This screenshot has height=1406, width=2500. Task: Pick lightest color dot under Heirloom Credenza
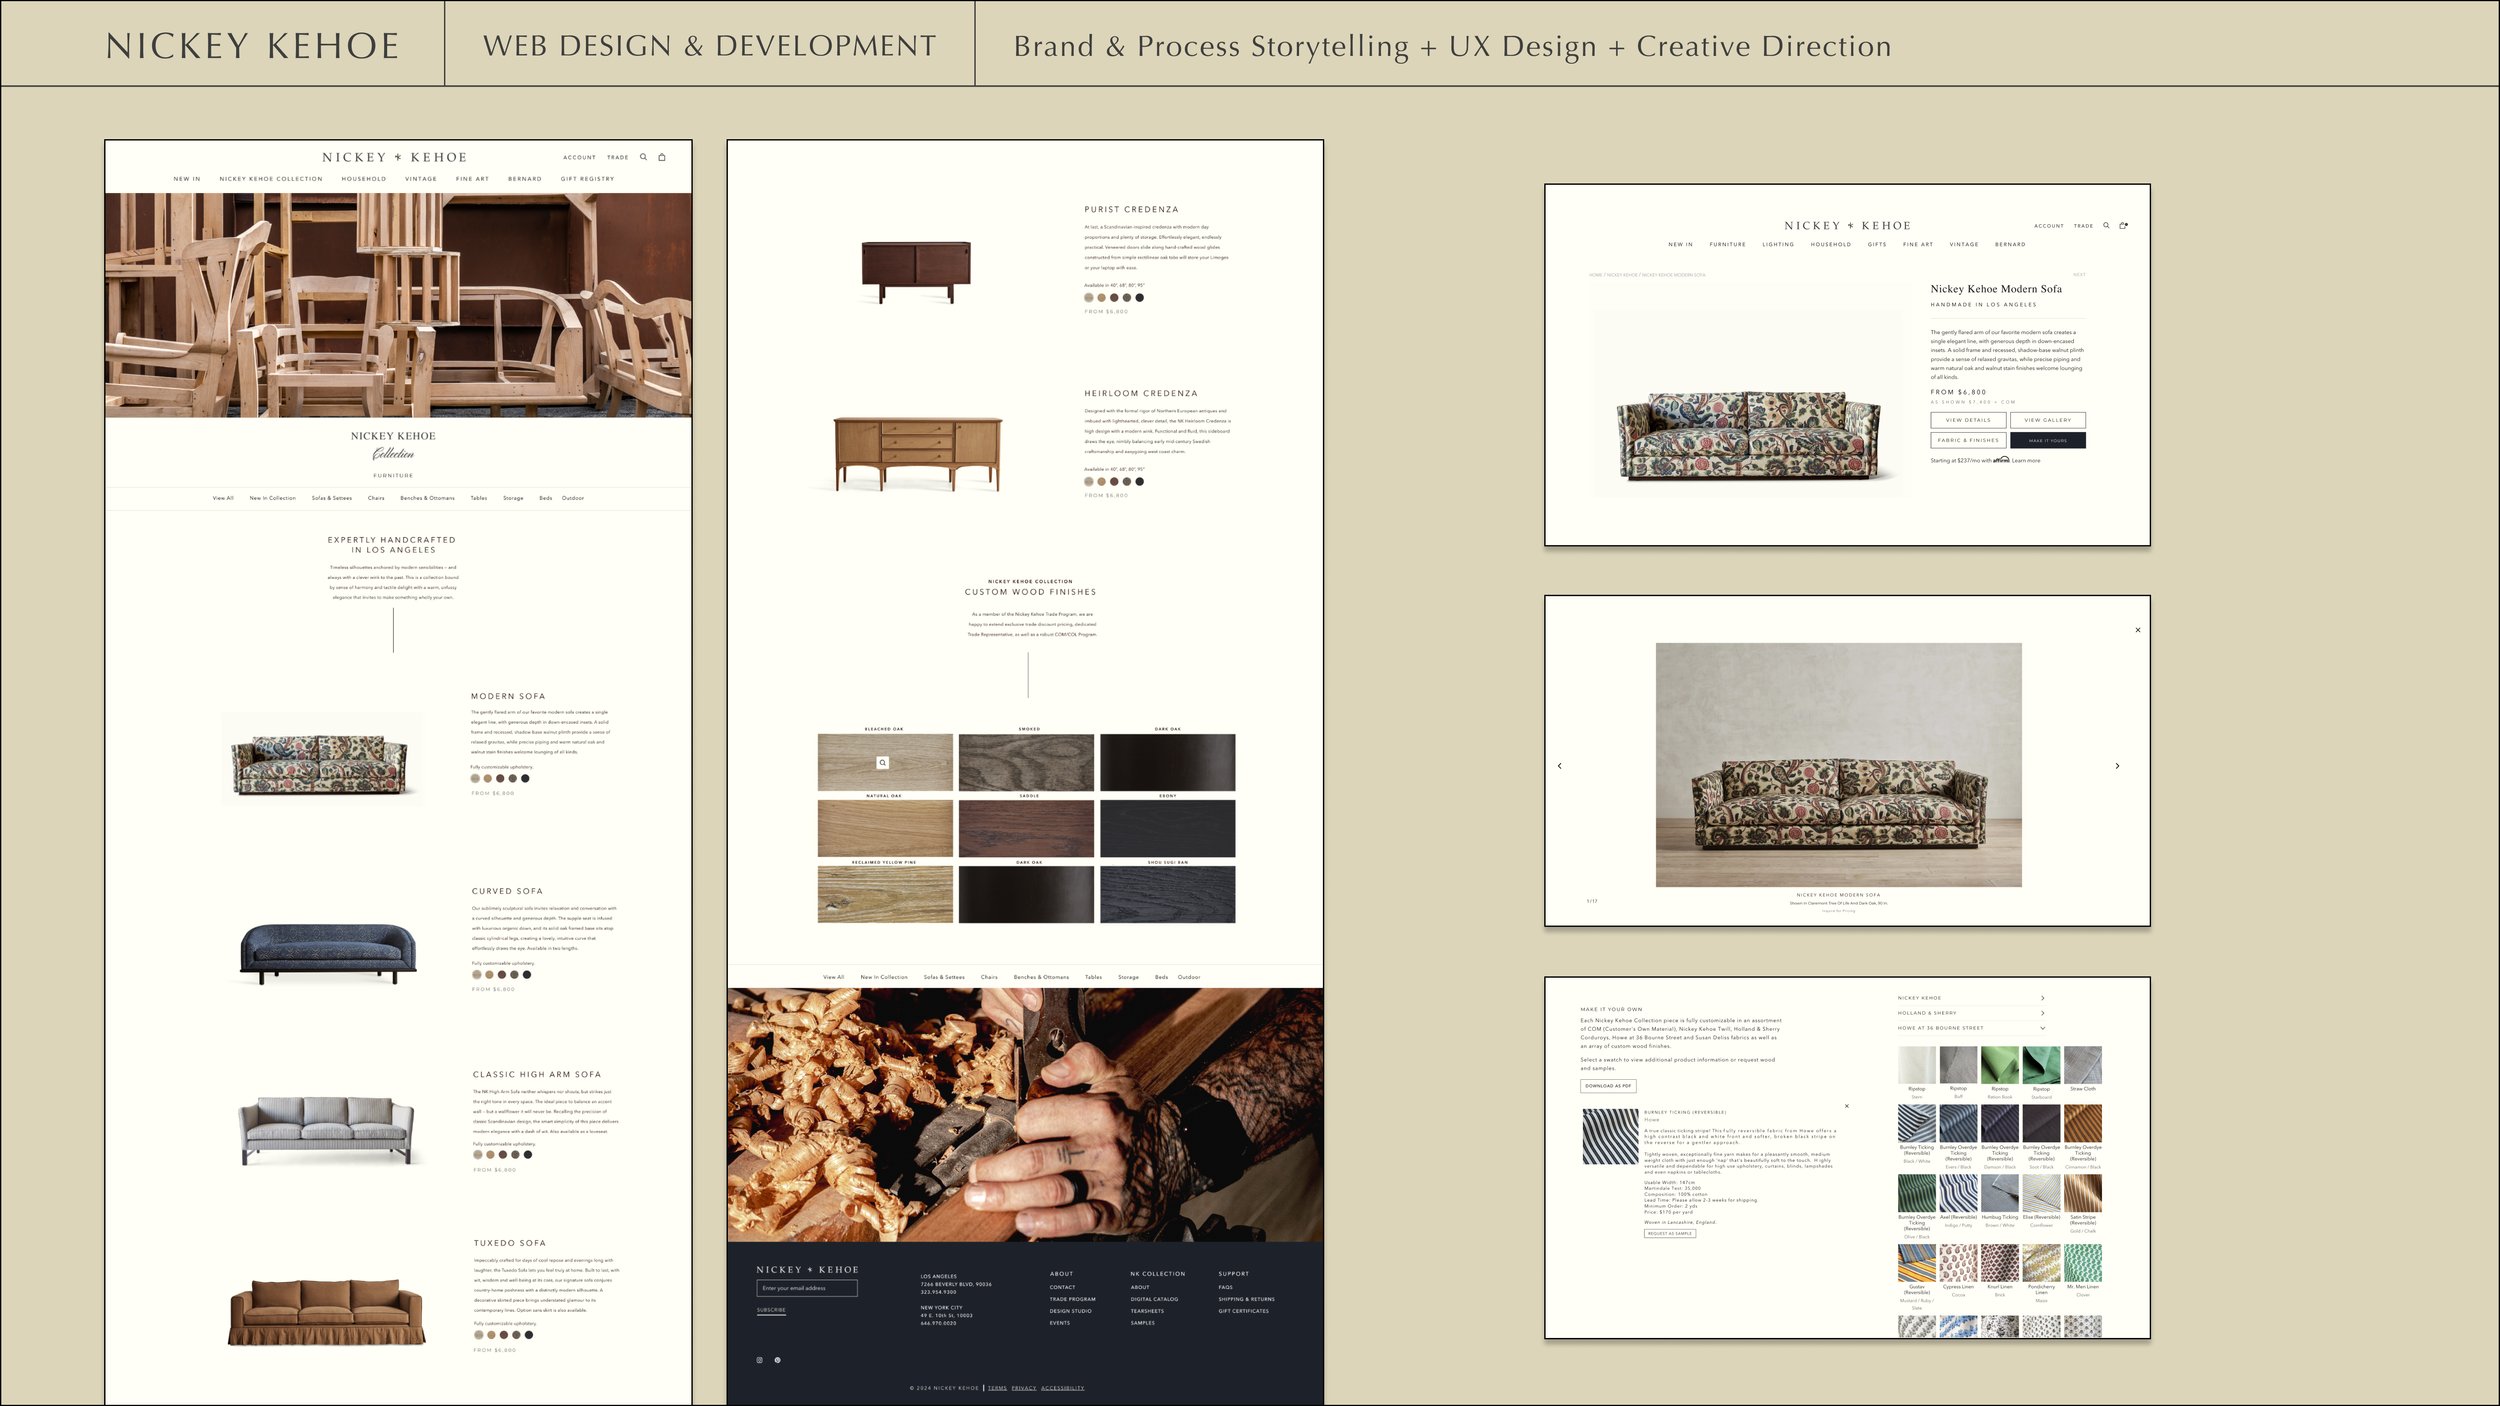[1089, 481]
